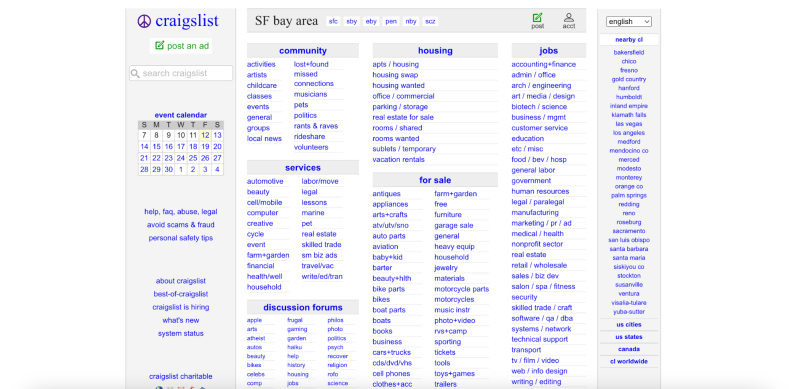Open 'rants & raves' in community
This screenshot has height=389, width=800.
pyautogui.click(x=316, y=126)
